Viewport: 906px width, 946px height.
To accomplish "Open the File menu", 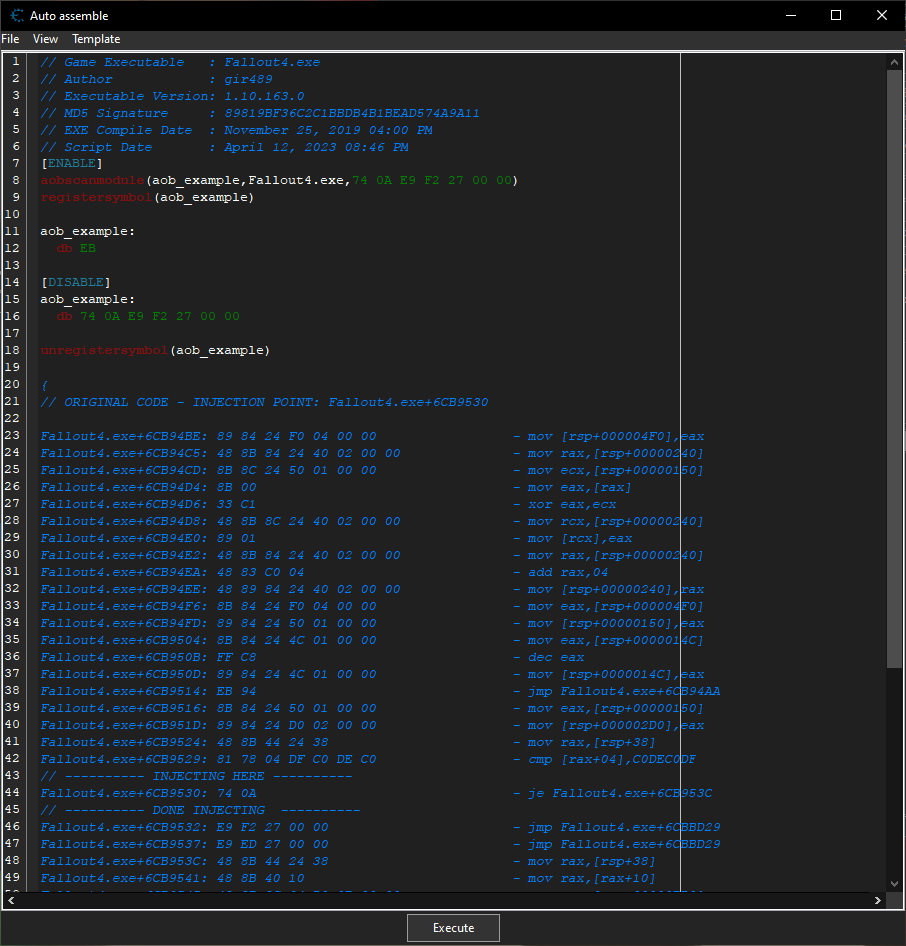I will (10, 39).
